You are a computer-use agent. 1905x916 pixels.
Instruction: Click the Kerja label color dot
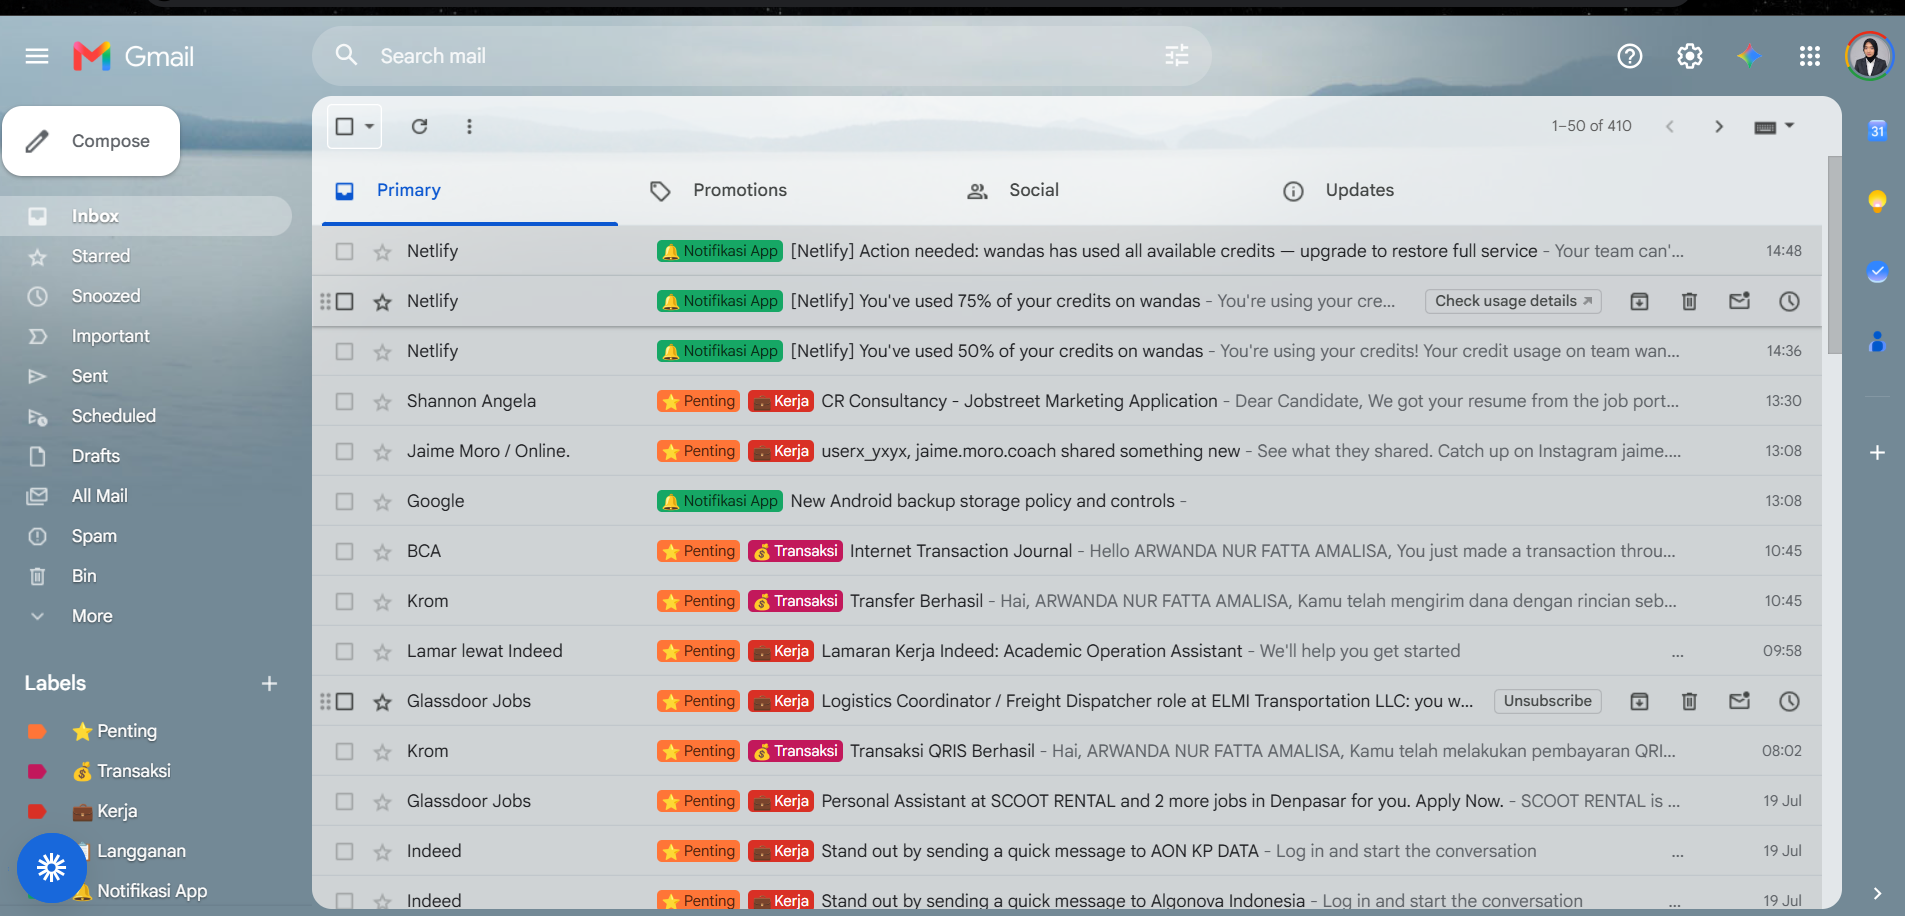click(x=37, y=811)
